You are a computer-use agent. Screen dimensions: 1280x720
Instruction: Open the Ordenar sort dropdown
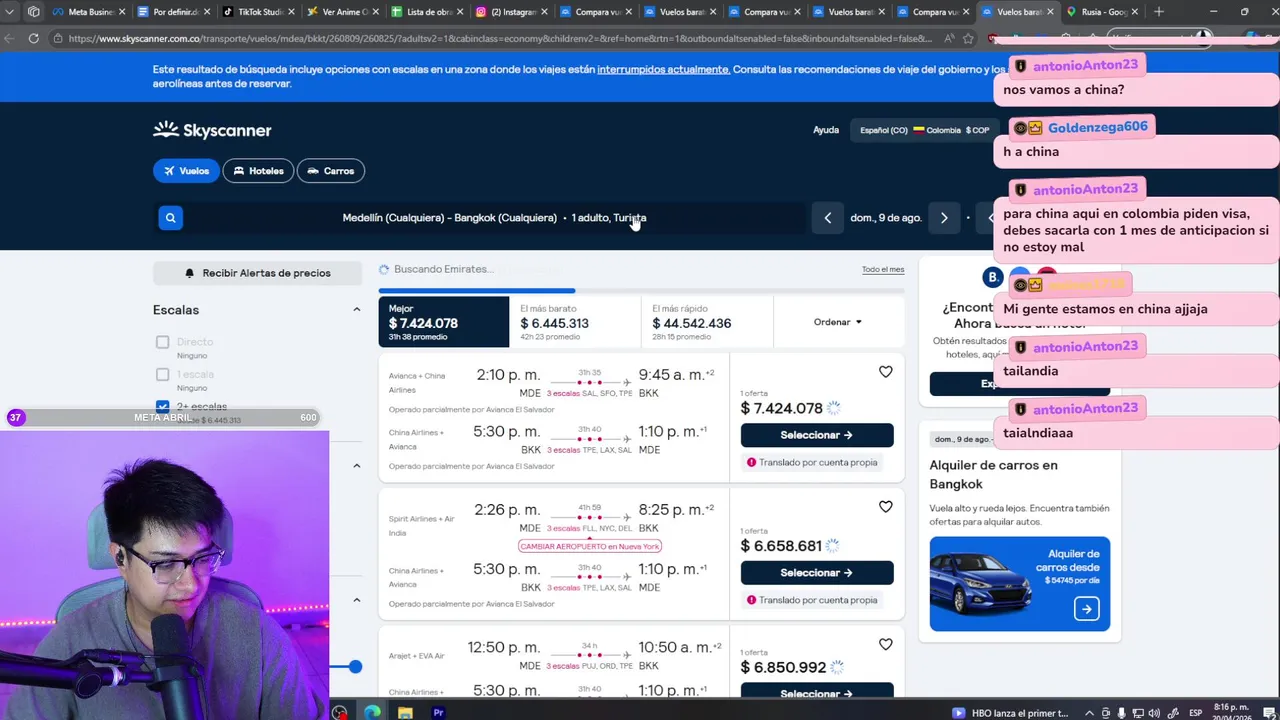(x=838, y=322)
